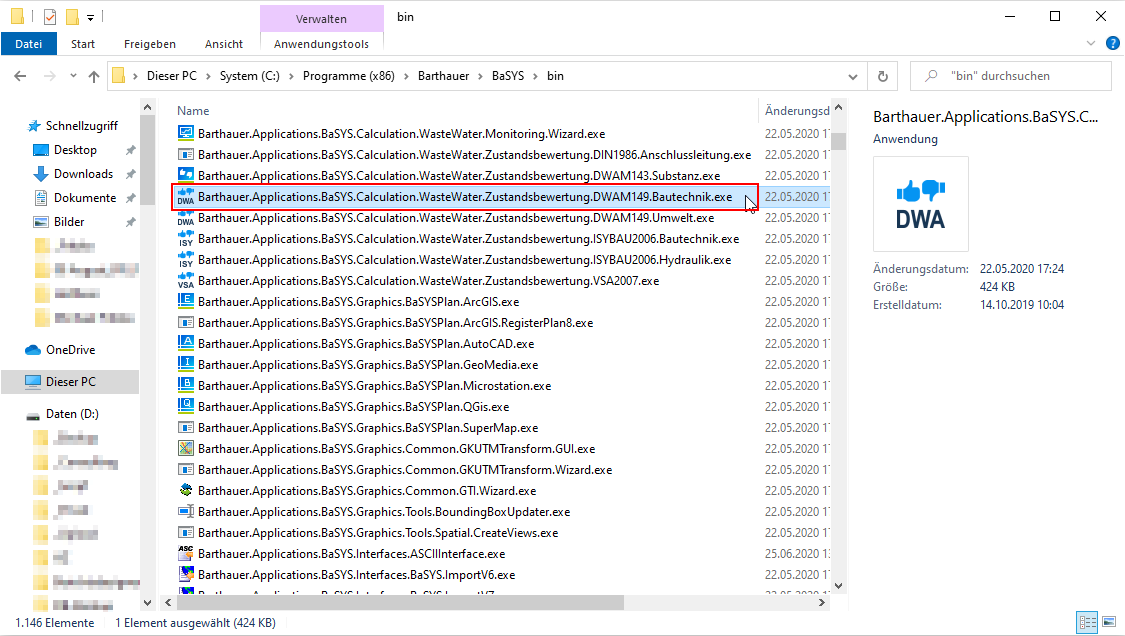Click the GKUTMTransform.GUI.exe file icon

(185, 449)
